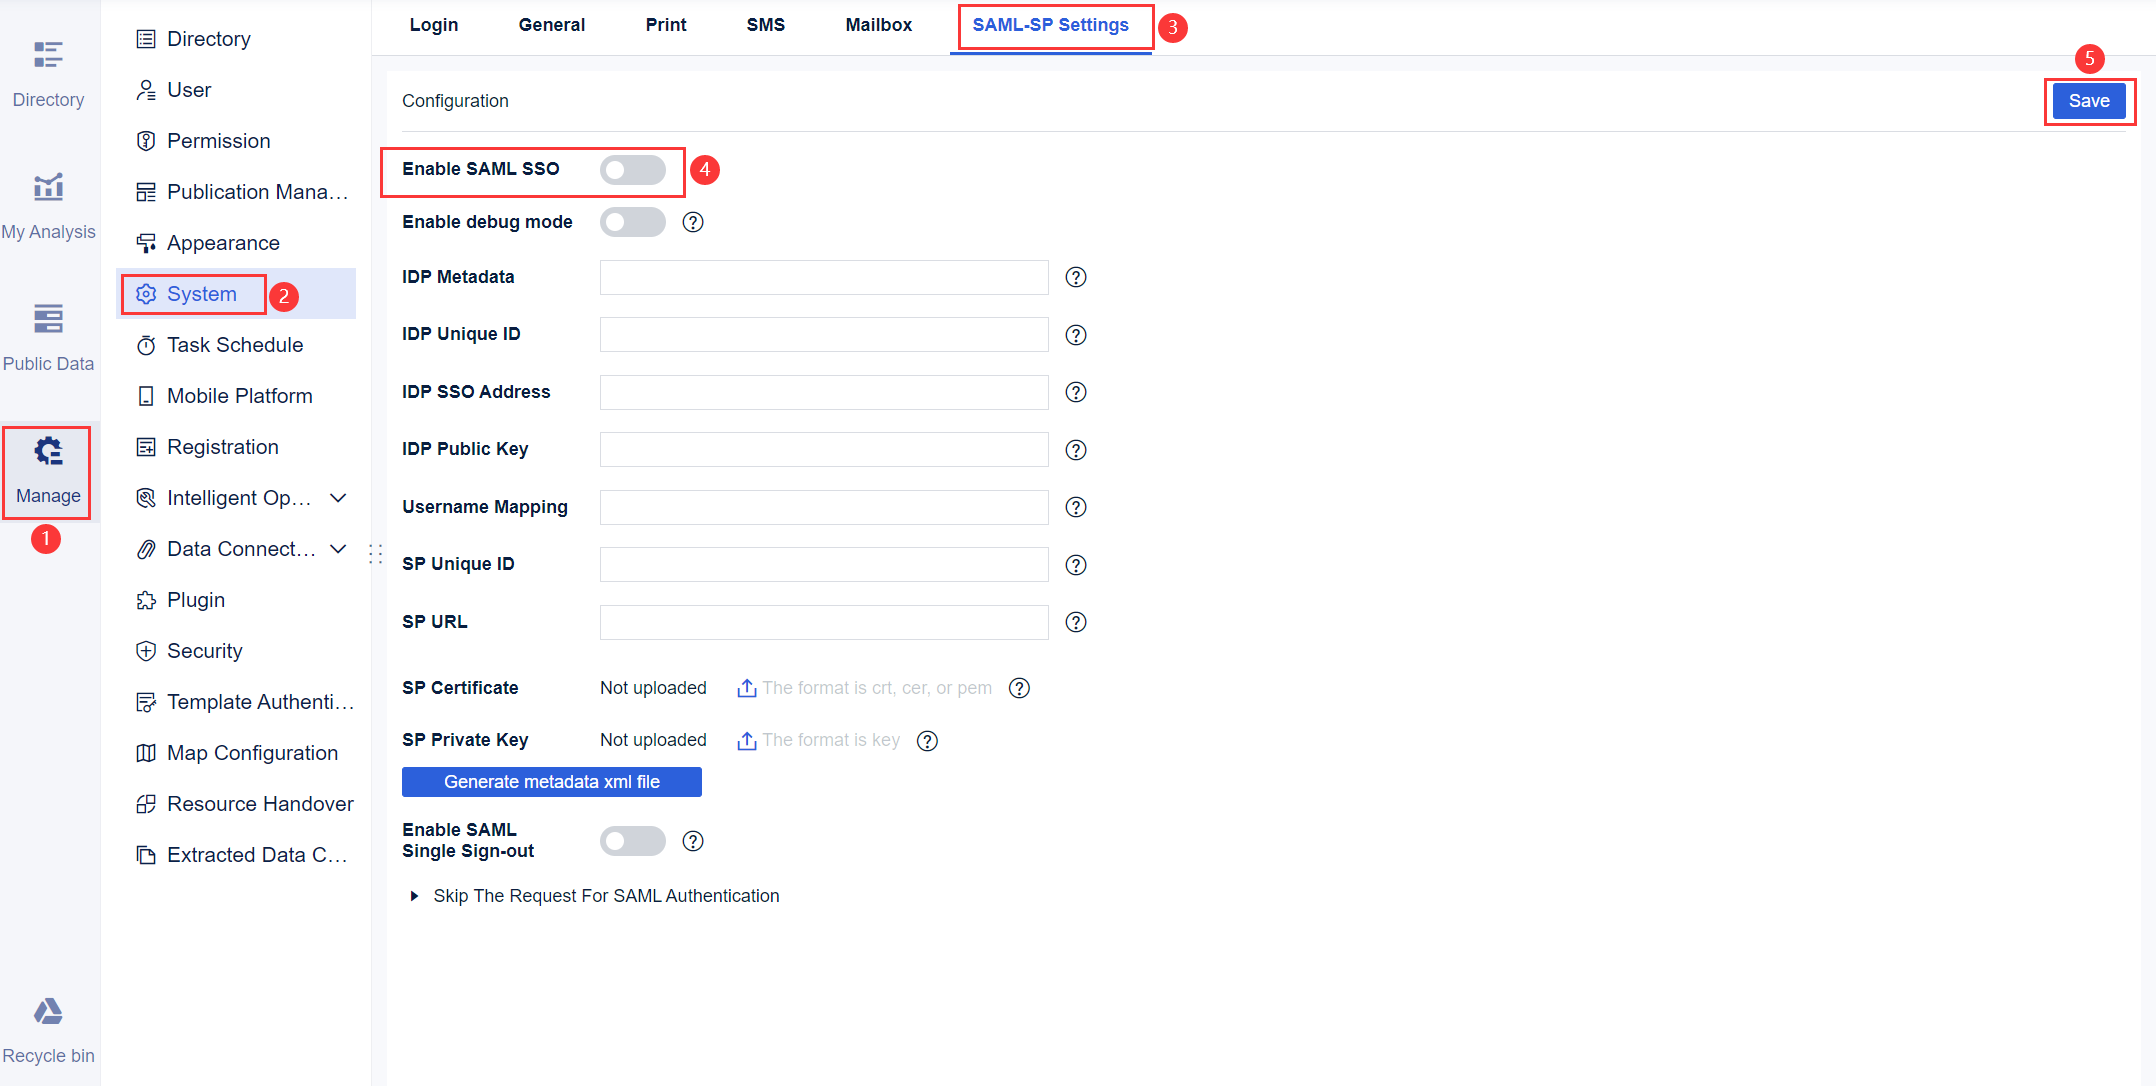Click the Save button
This screenshot has height=1086, width=2156.
2089,100
